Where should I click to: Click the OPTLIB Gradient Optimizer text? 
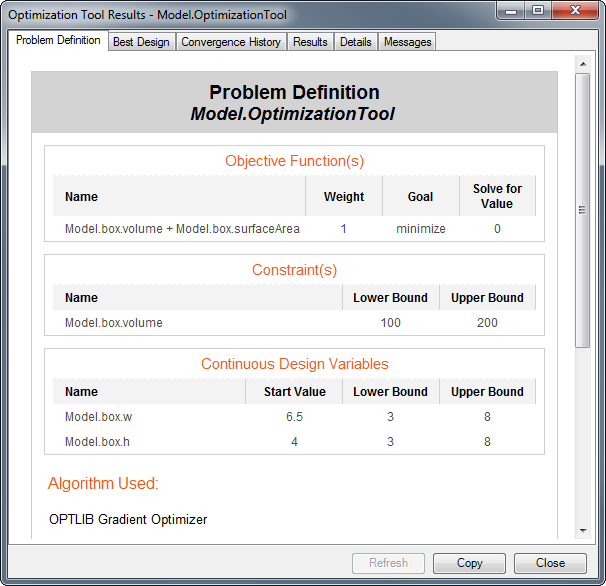pos(127,519)
